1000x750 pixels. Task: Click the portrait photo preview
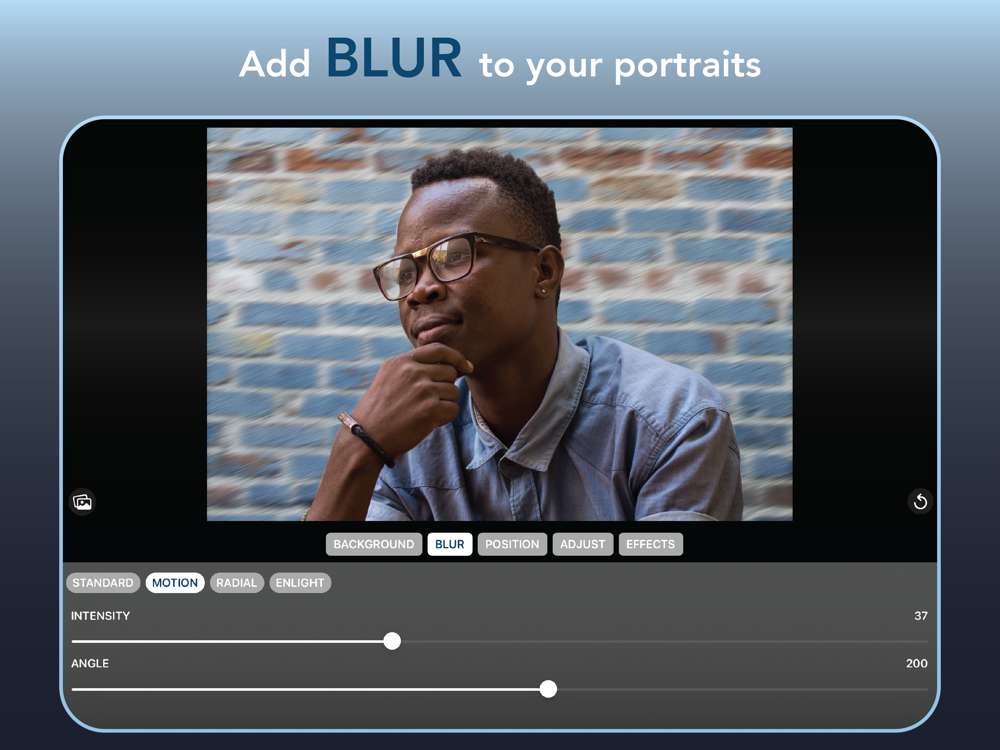click(500, 324)
